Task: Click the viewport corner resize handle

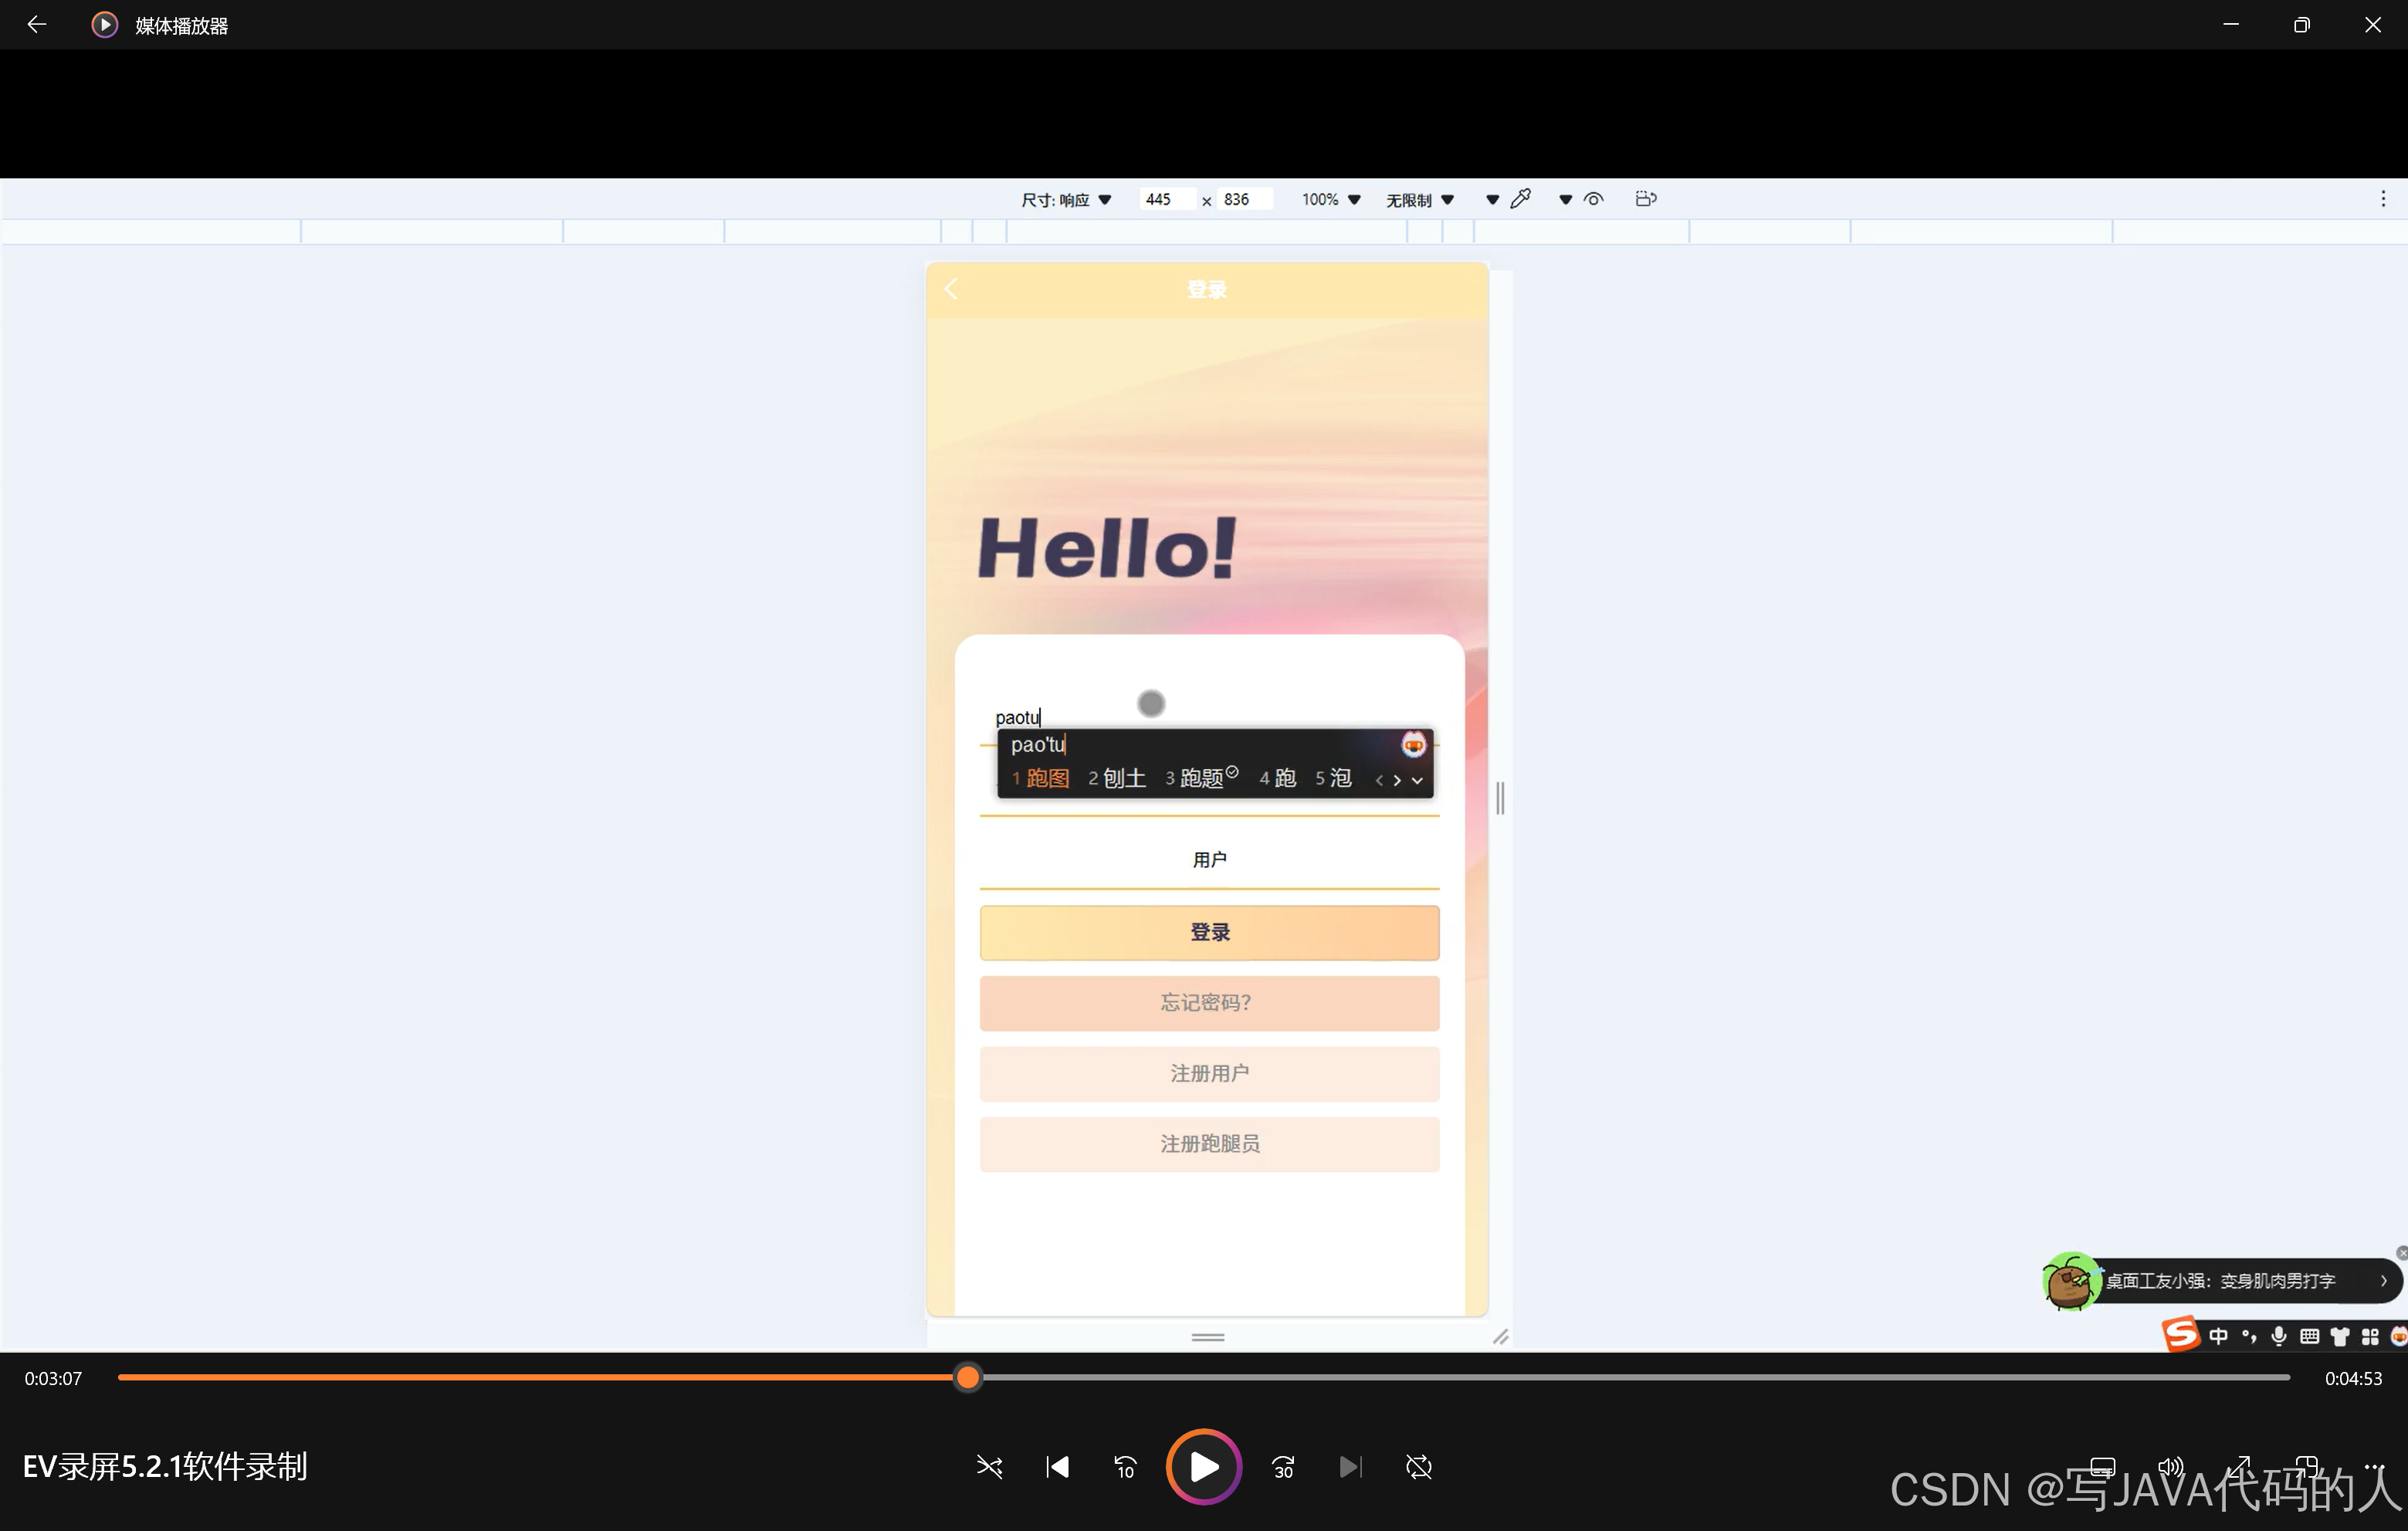Action: [1500, 1336]
